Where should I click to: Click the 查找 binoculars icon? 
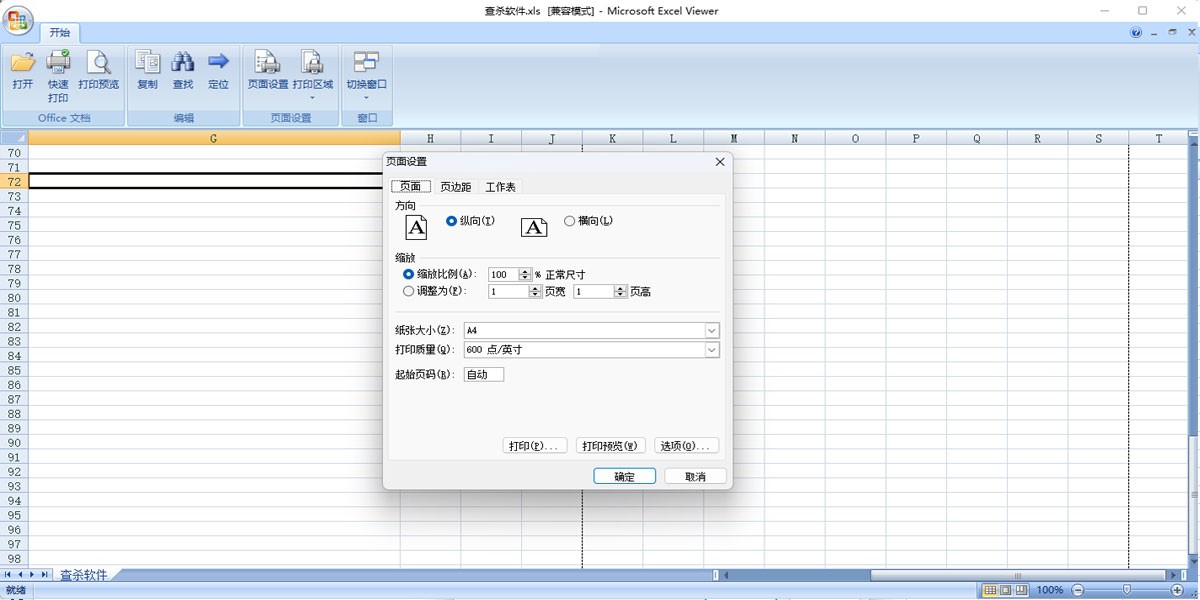point(183,63)
